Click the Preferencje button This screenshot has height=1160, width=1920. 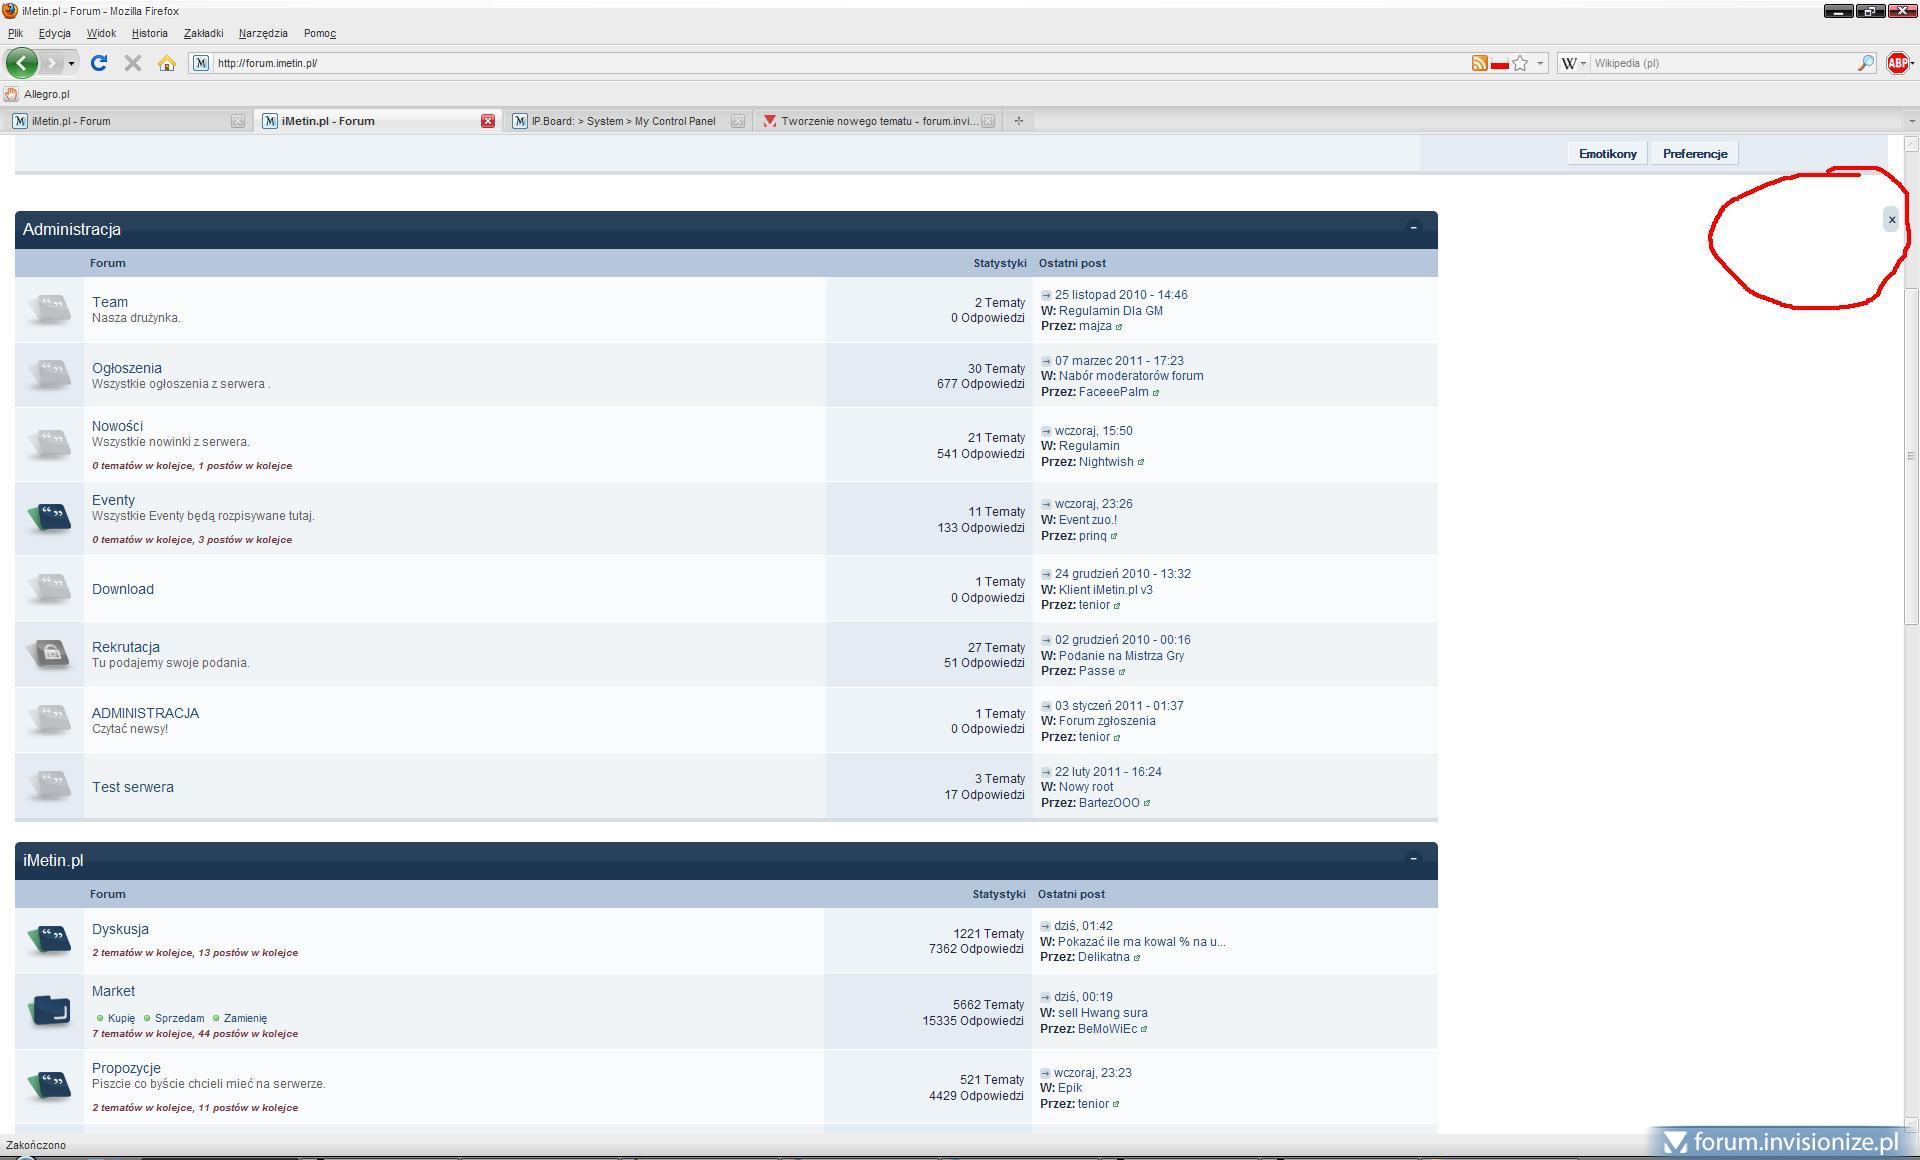tap(1694, 154)
